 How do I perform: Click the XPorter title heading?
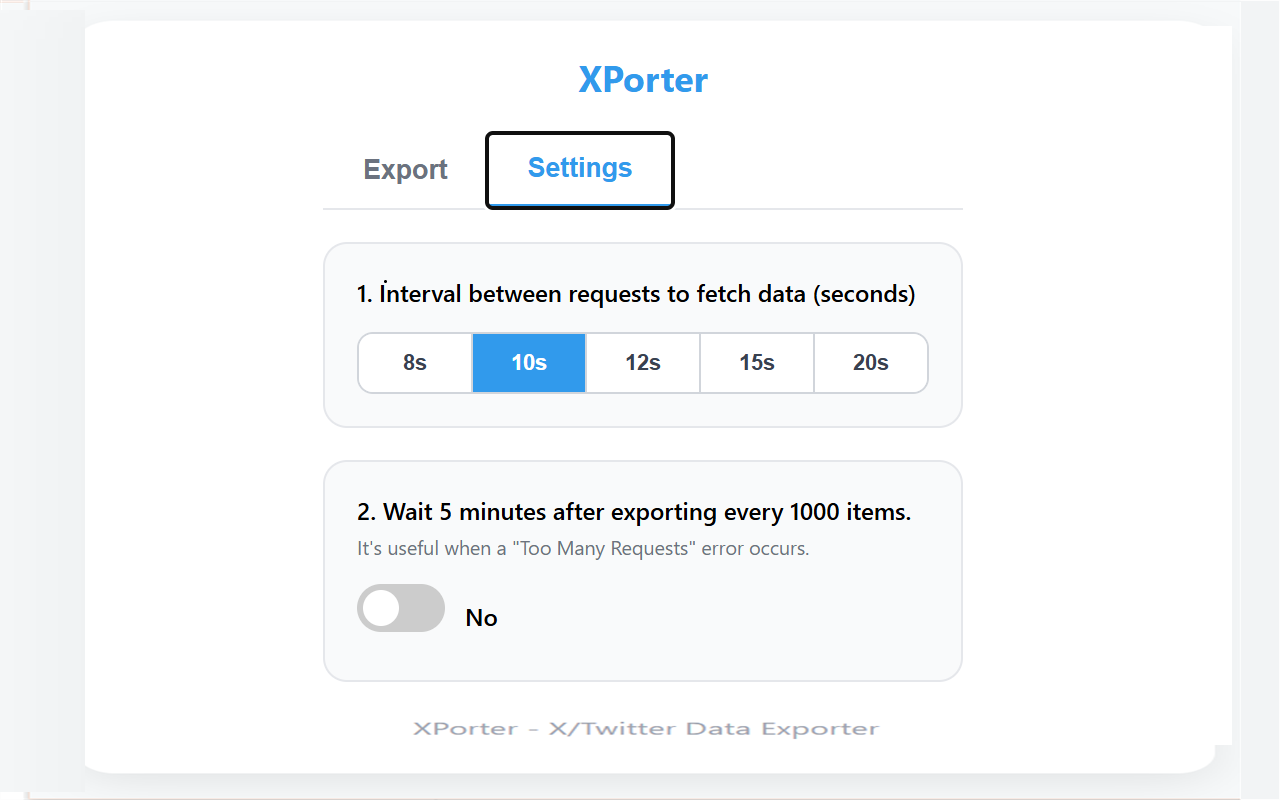[x=645, y=80]
